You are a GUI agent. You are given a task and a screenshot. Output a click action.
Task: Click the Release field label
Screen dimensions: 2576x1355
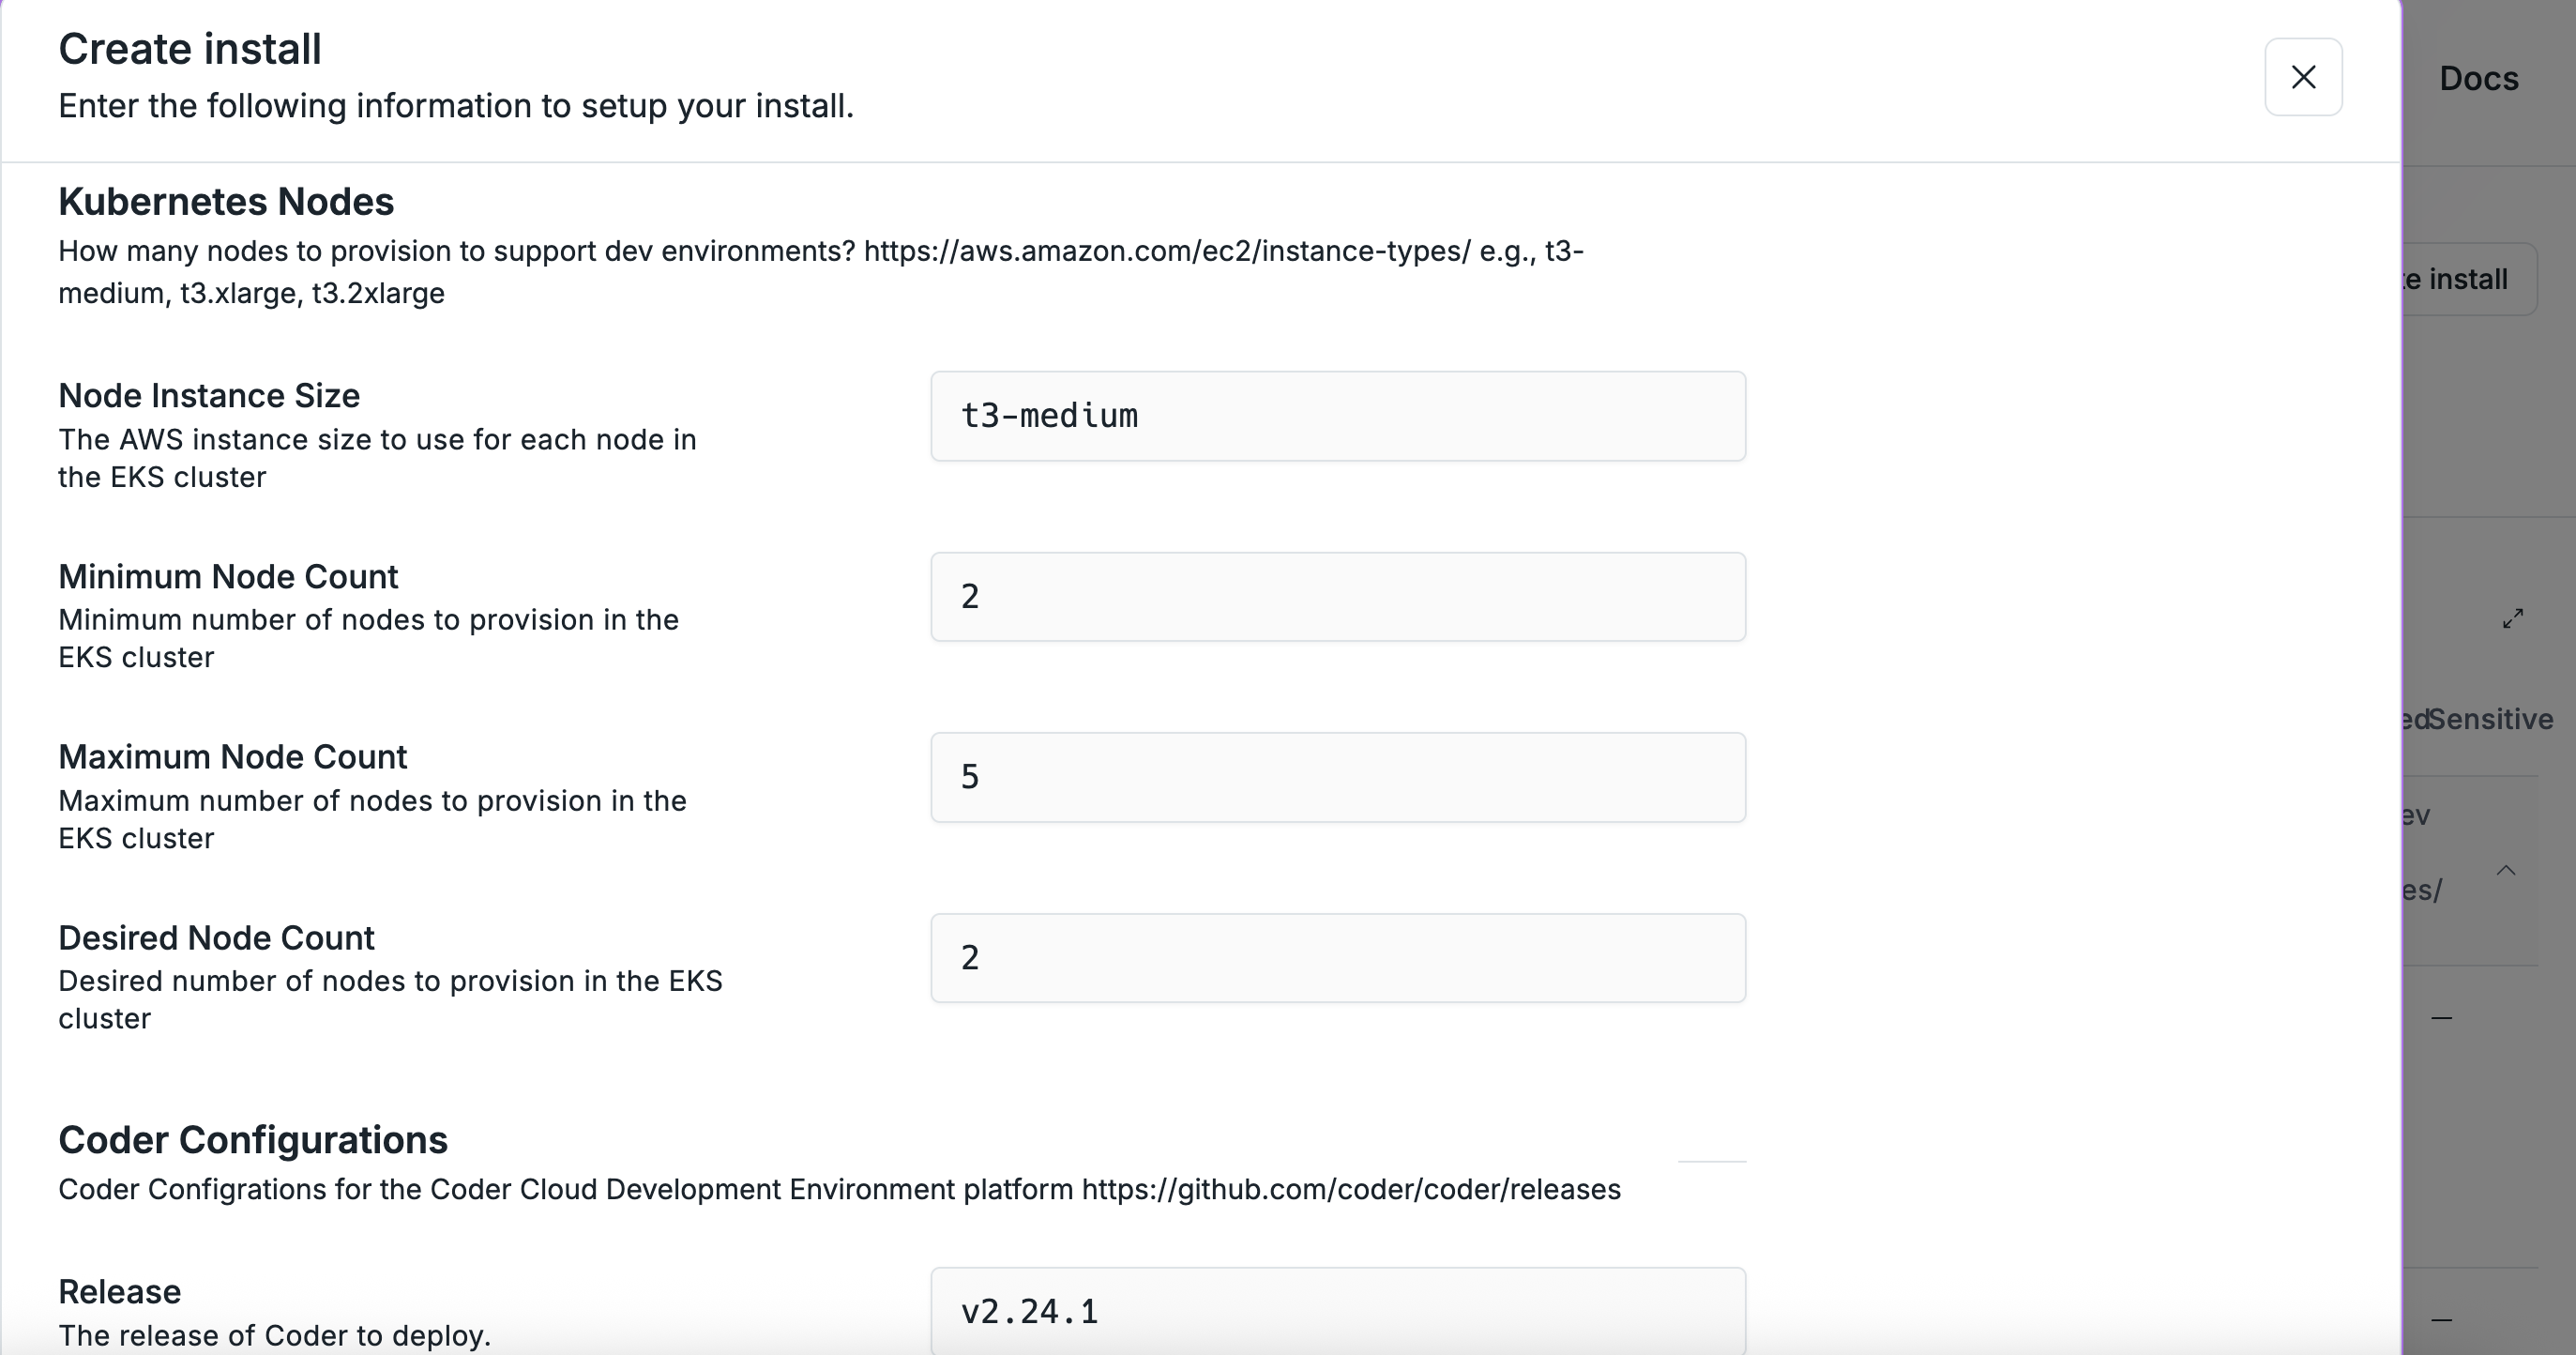point(120,1292)
